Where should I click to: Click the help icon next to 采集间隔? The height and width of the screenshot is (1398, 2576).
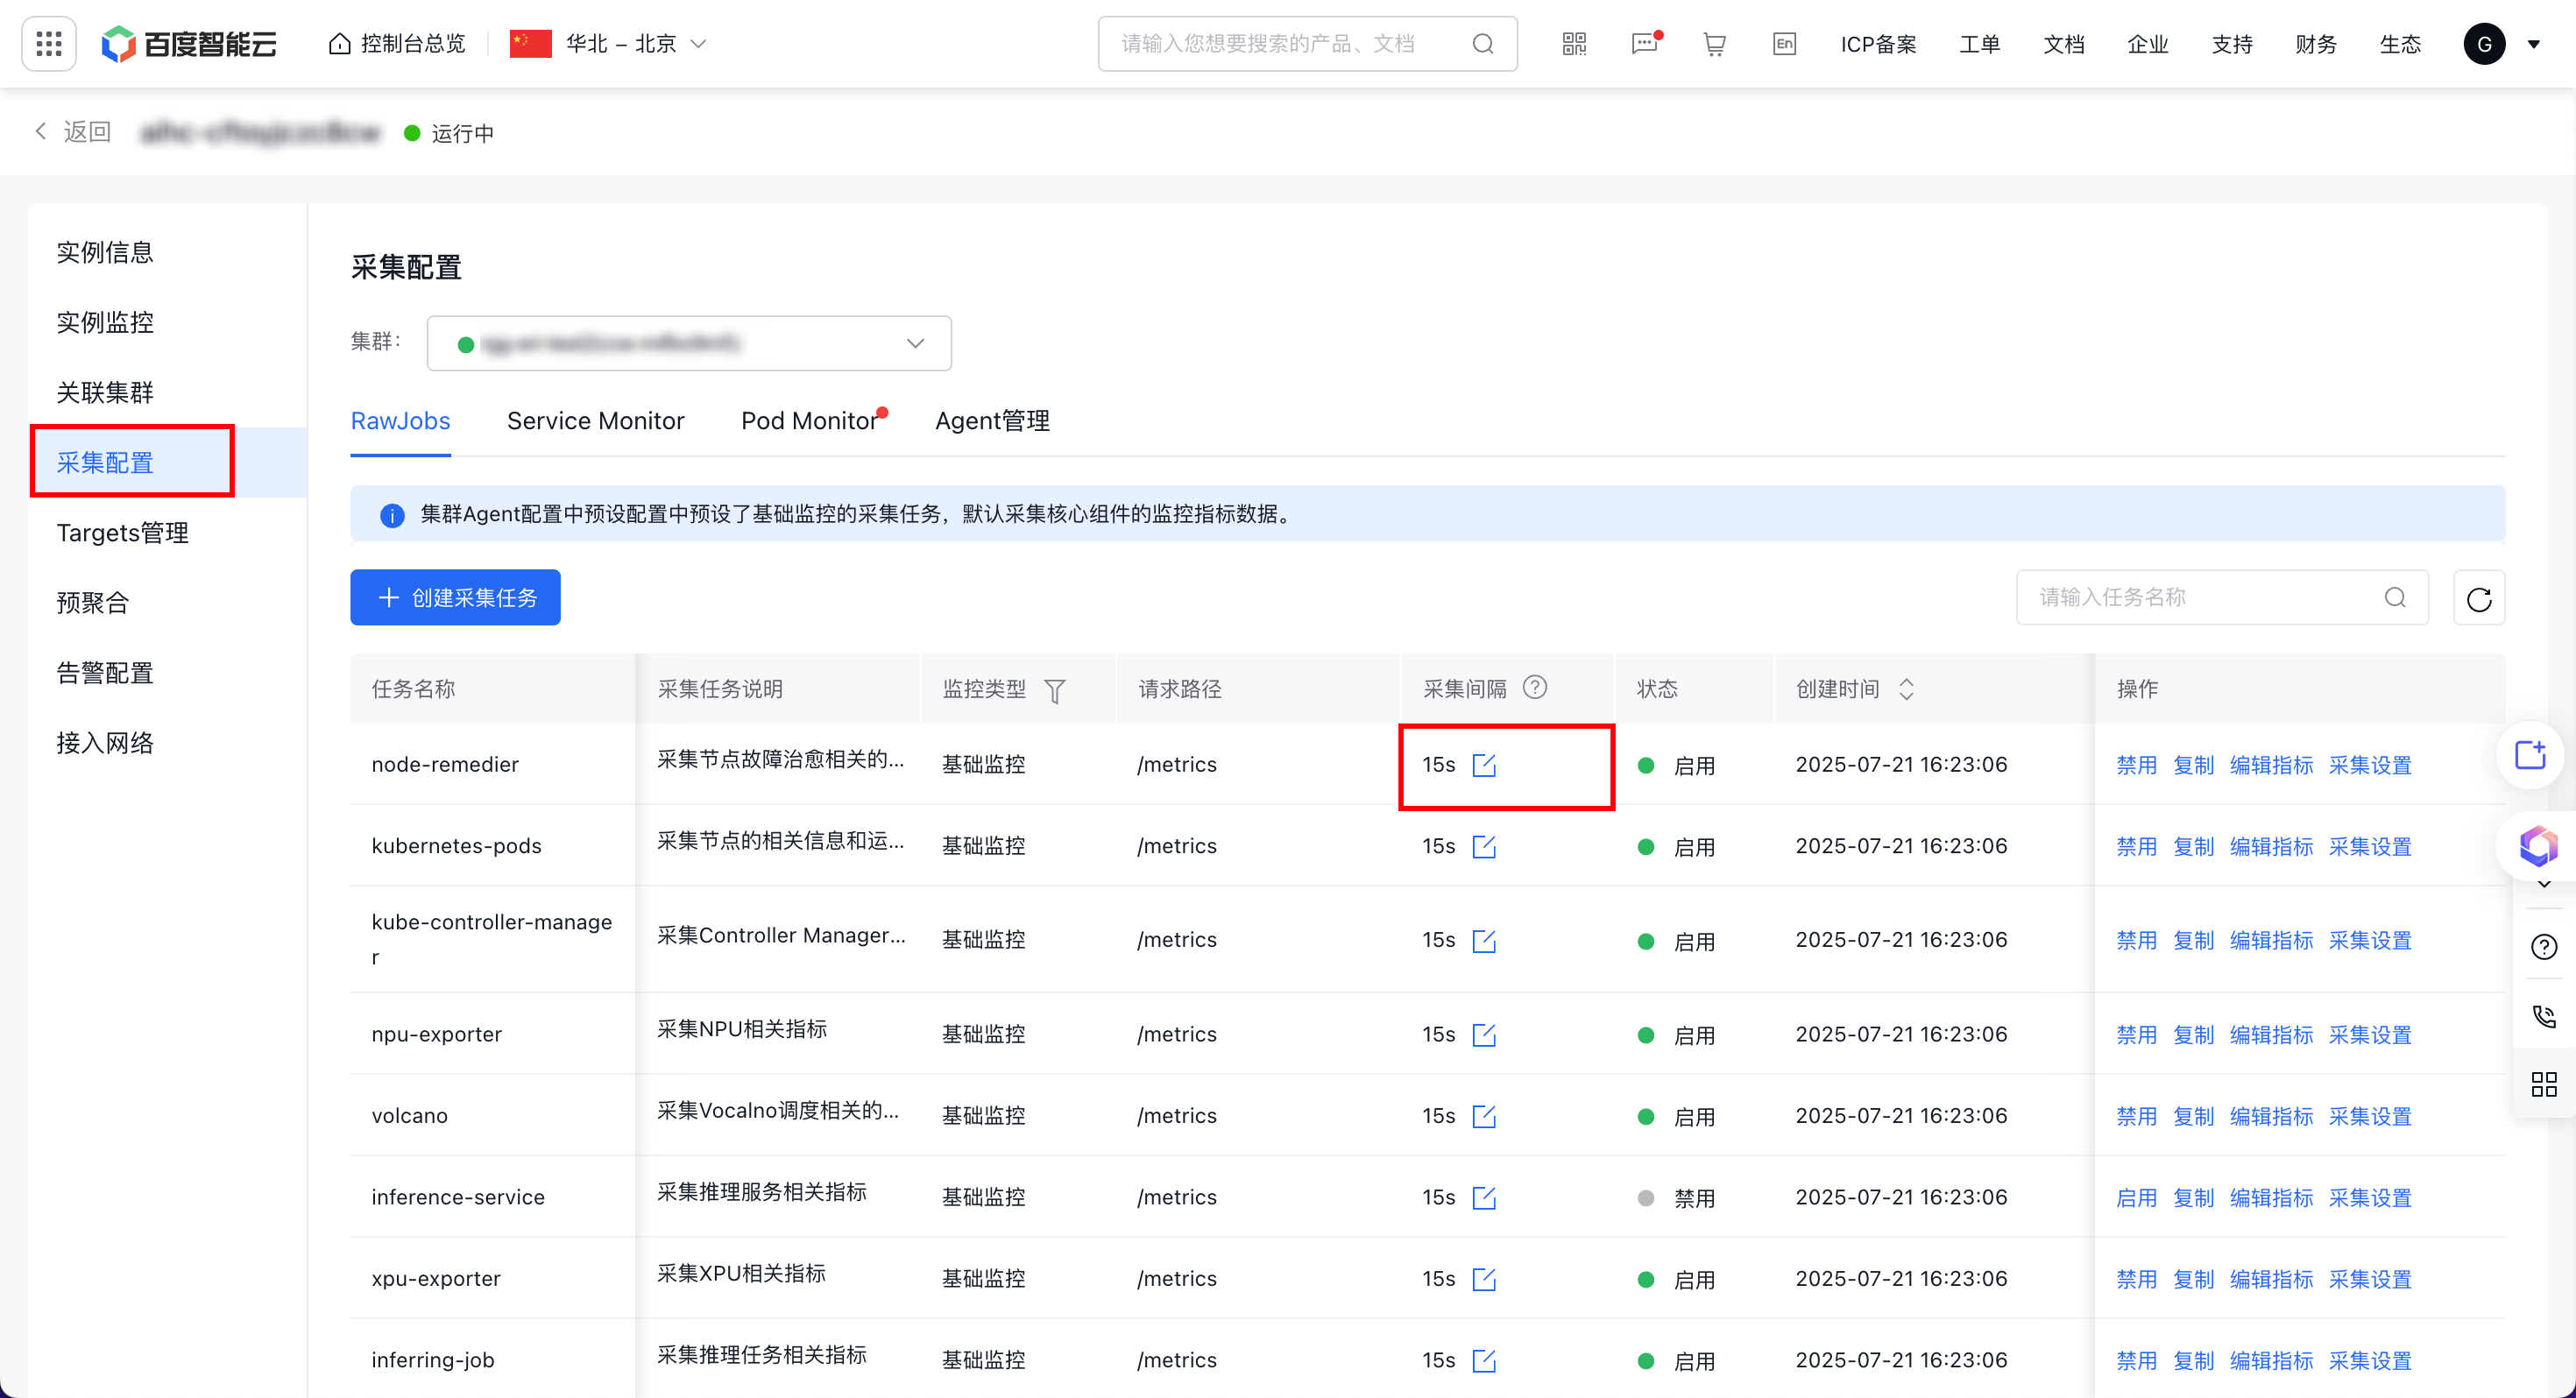[1534, 688]
